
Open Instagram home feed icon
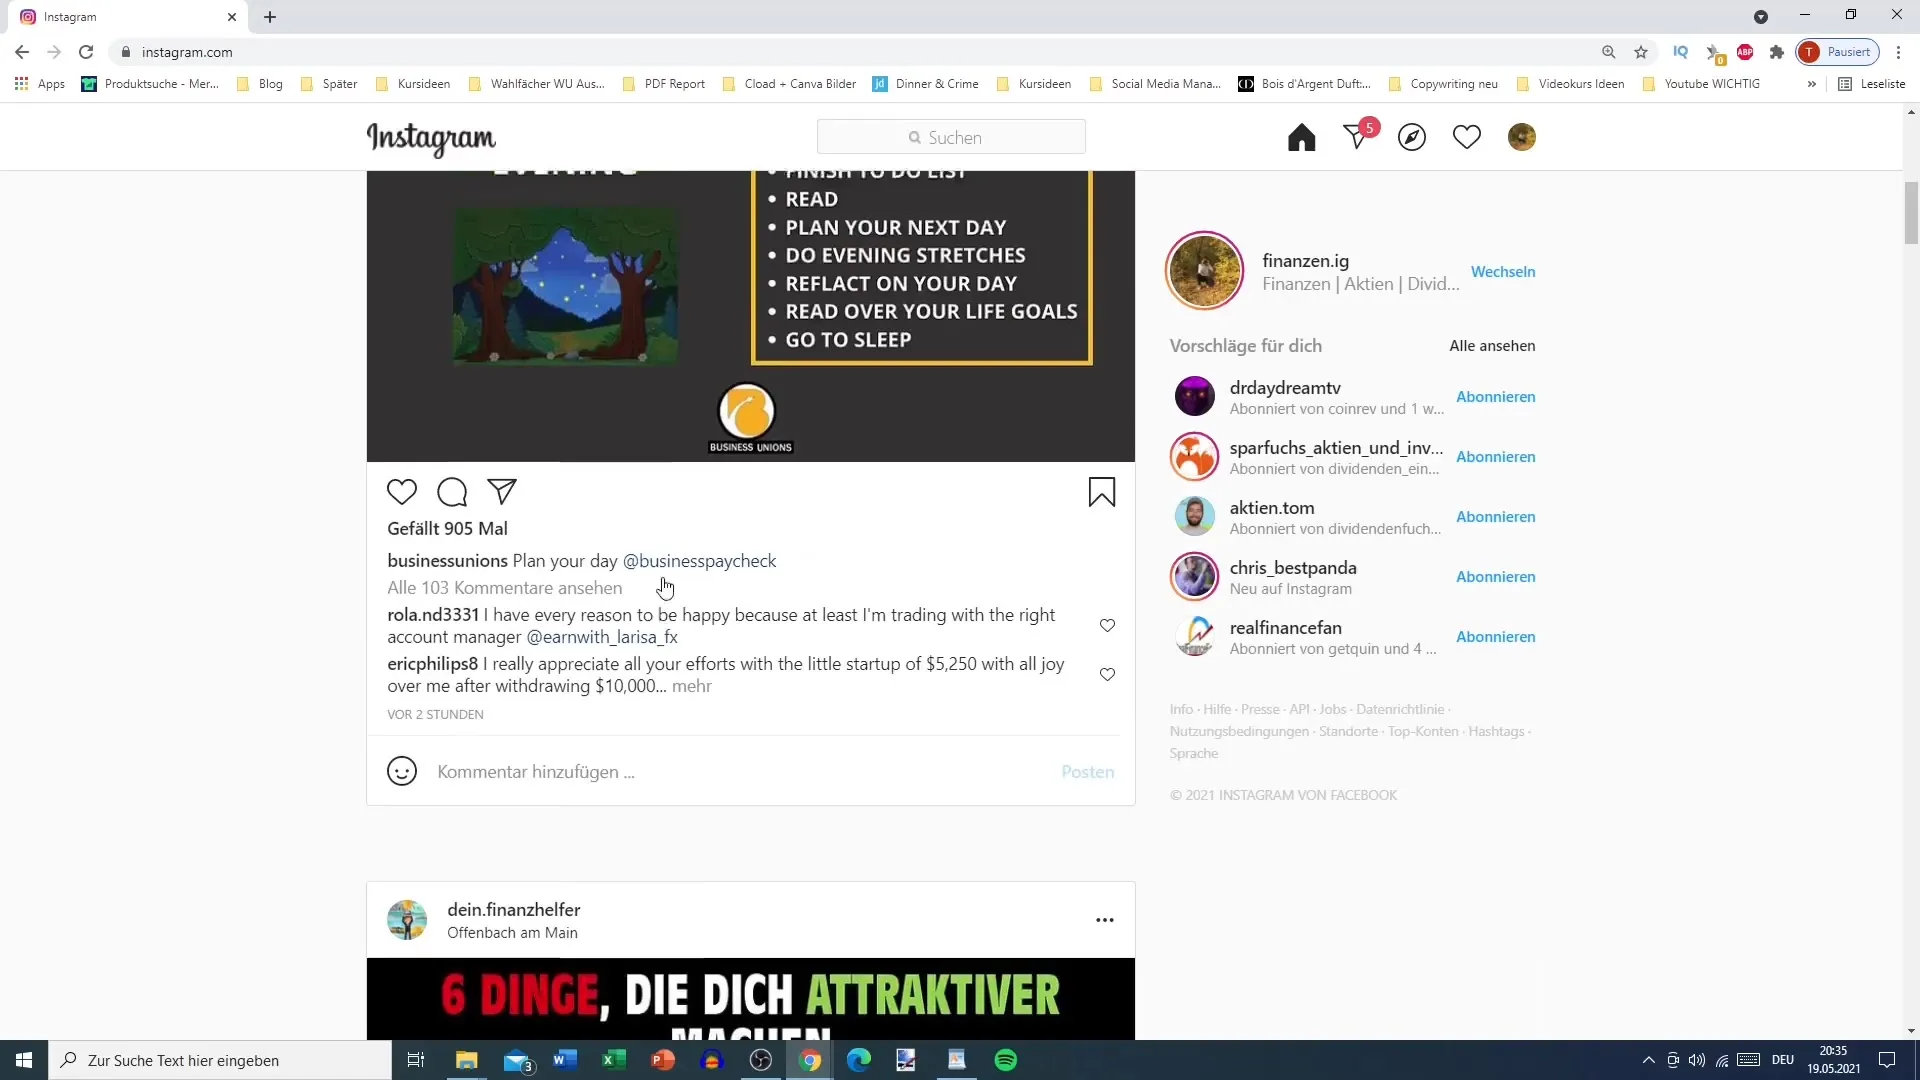click(1301, 137)
